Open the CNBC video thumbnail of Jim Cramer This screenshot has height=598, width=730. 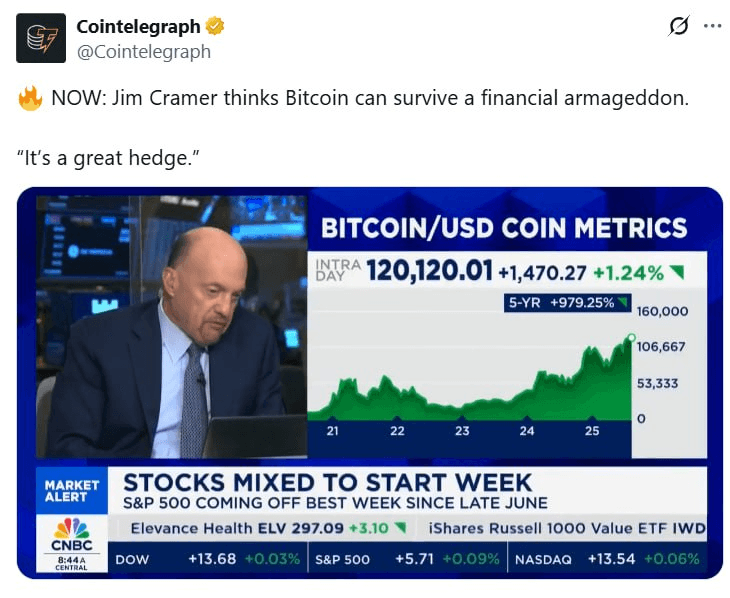pos(370,383)
